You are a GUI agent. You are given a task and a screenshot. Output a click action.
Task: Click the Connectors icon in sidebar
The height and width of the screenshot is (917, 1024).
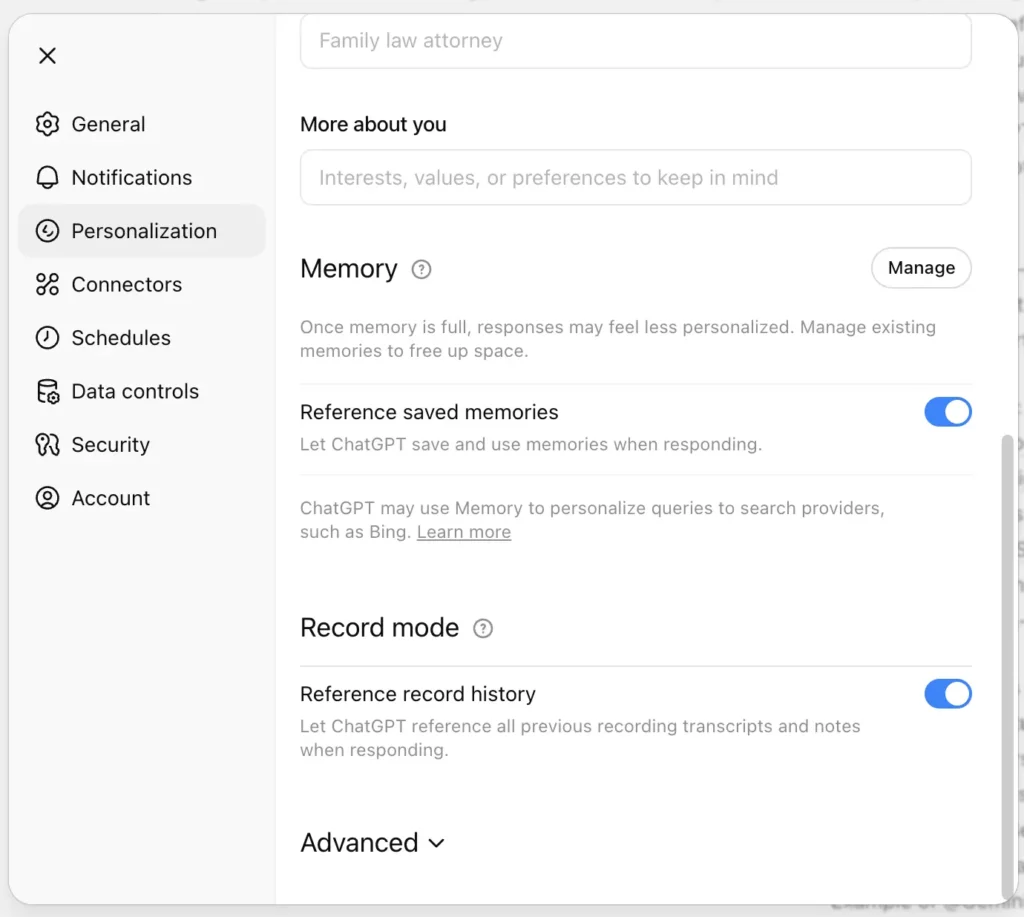tap(47, 285)
